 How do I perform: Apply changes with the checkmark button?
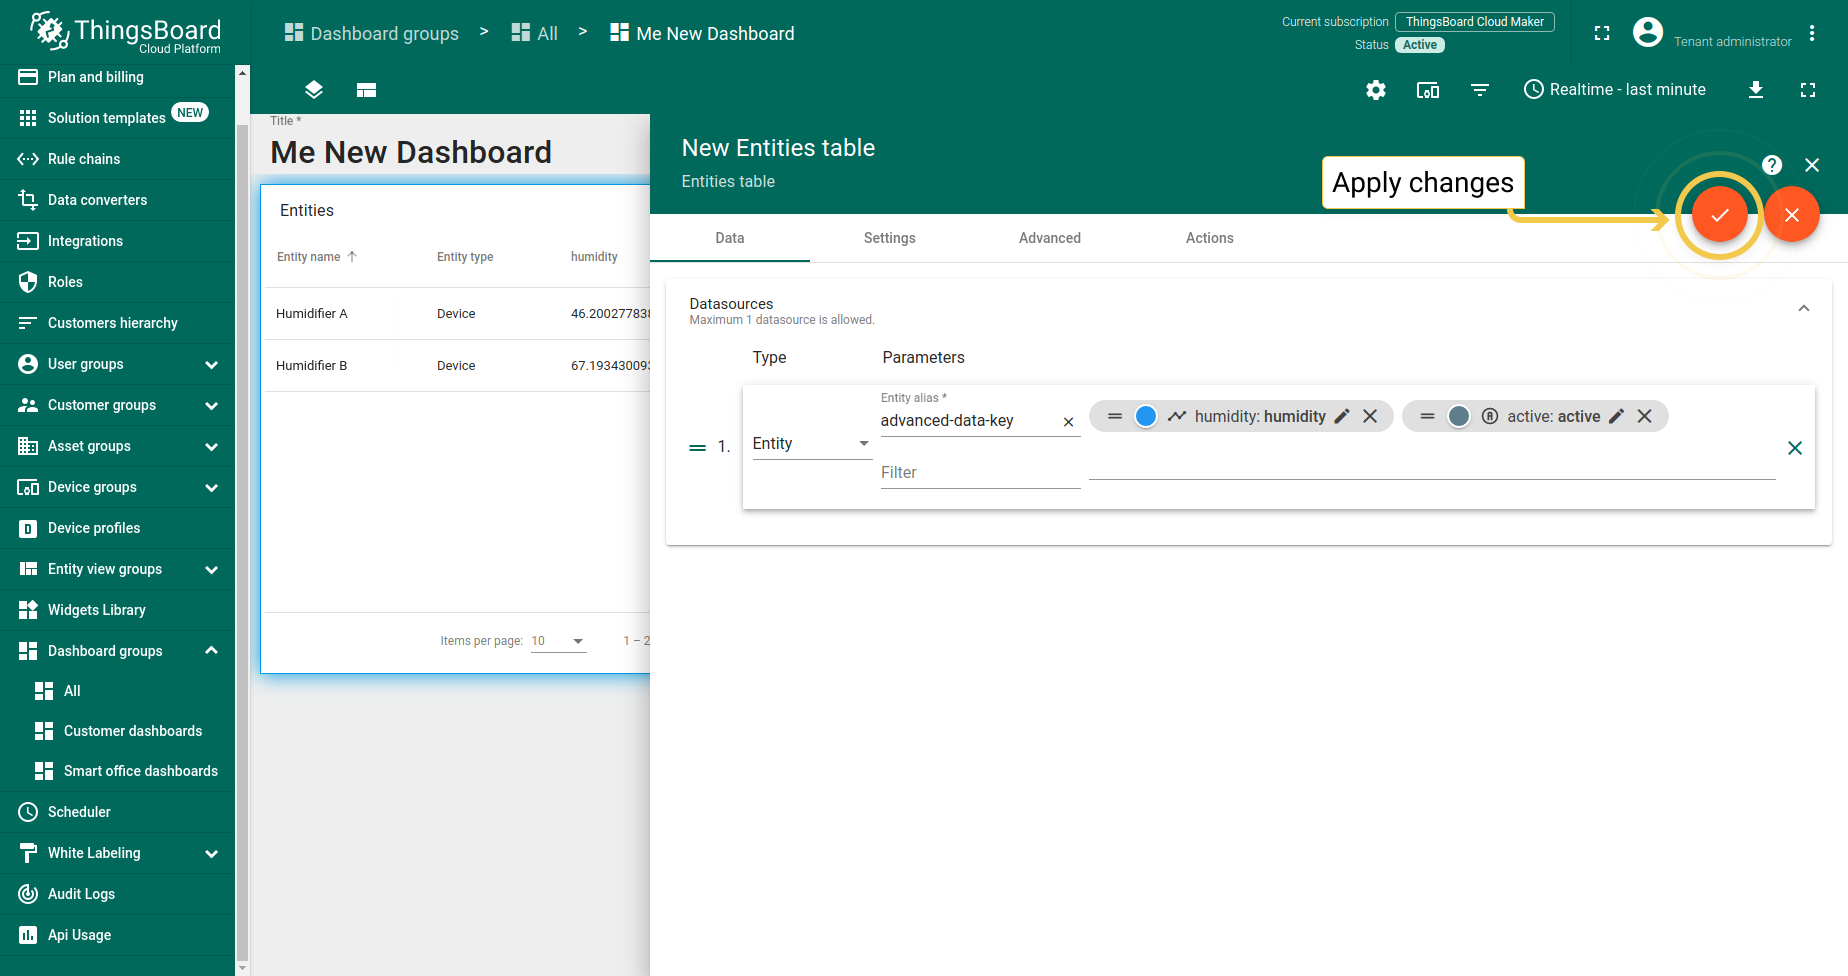pos(1720,215)
